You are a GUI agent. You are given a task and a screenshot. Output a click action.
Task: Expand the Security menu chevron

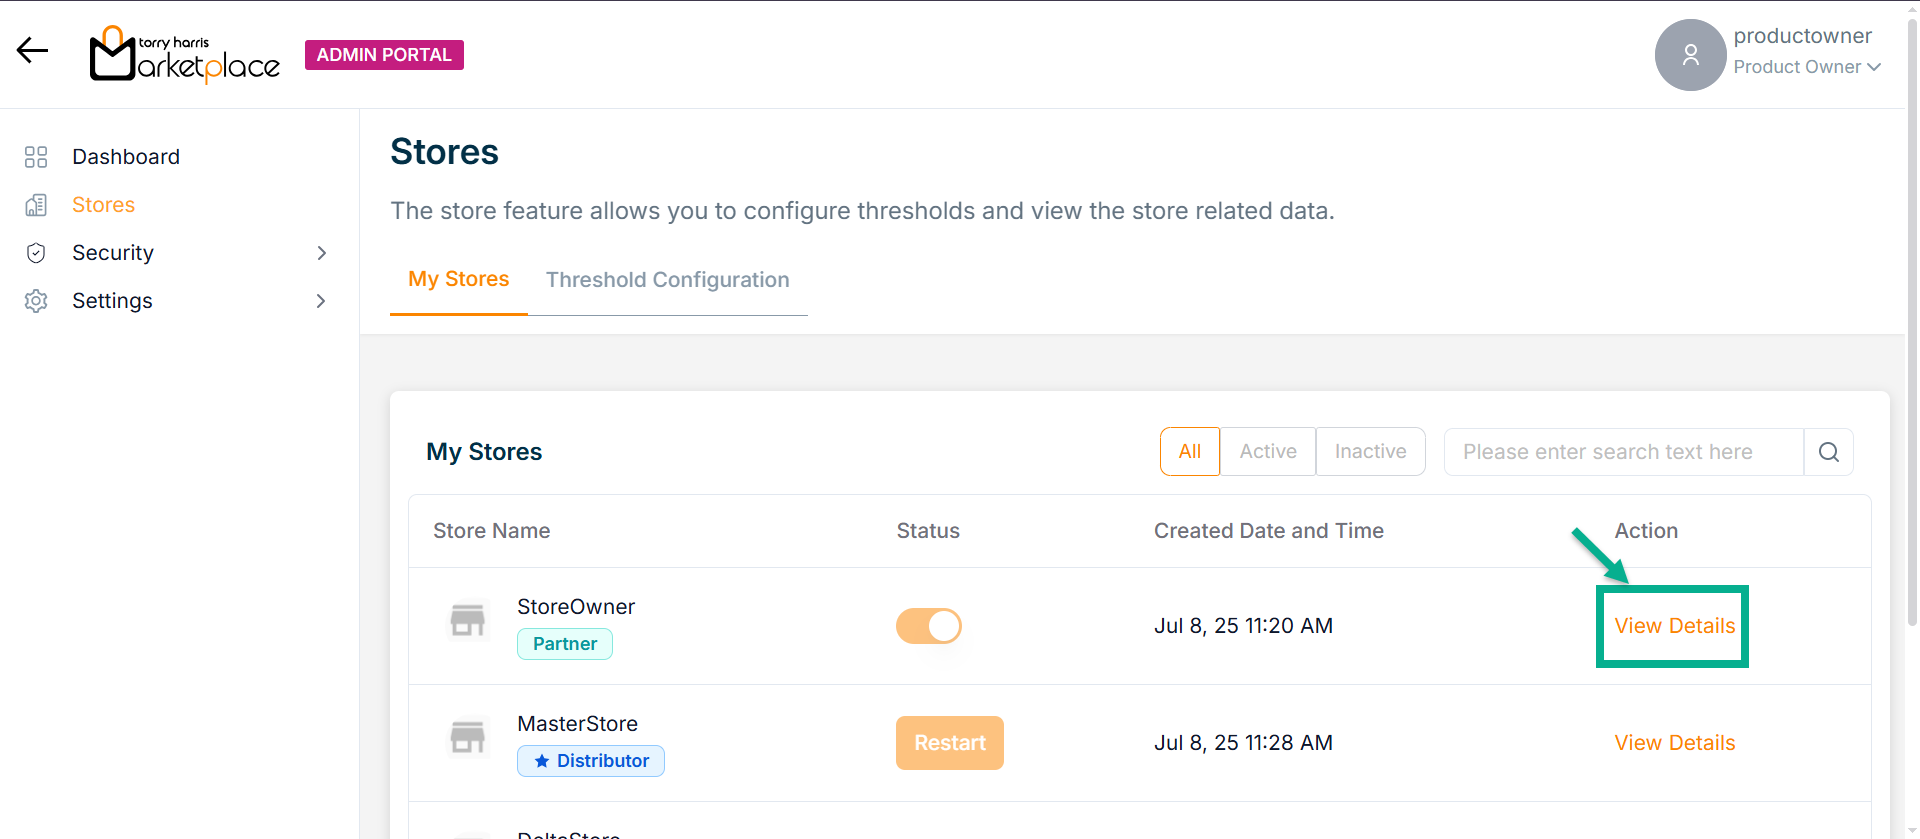point(321,253)
